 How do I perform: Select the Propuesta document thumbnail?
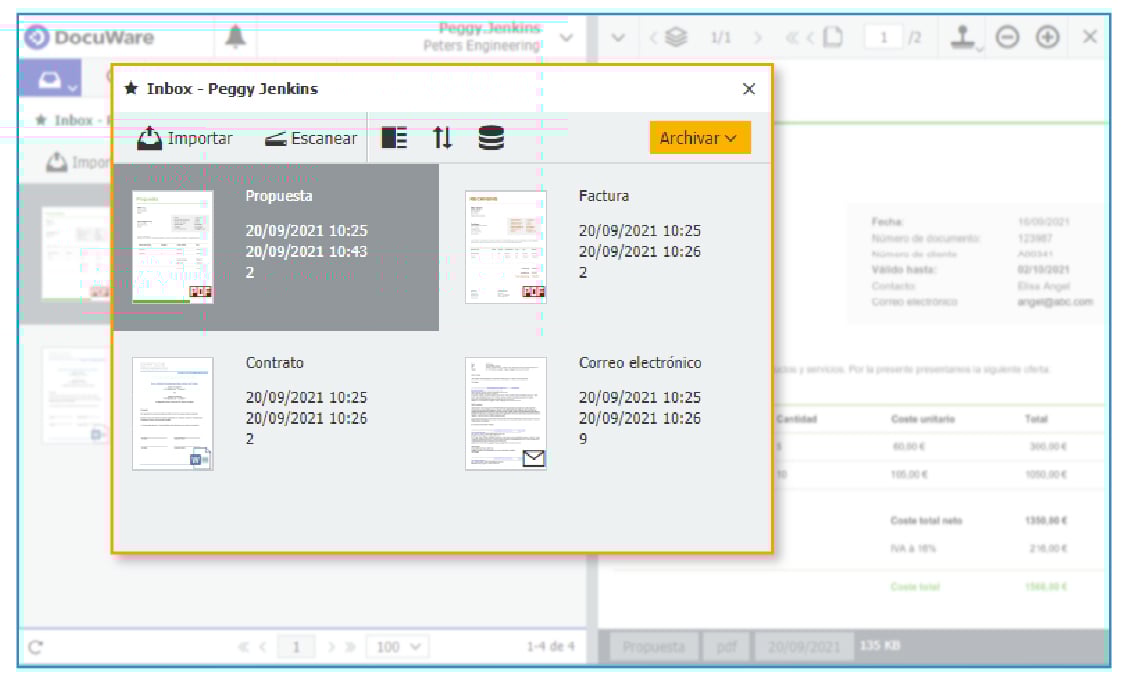click(x=173, y=246)
